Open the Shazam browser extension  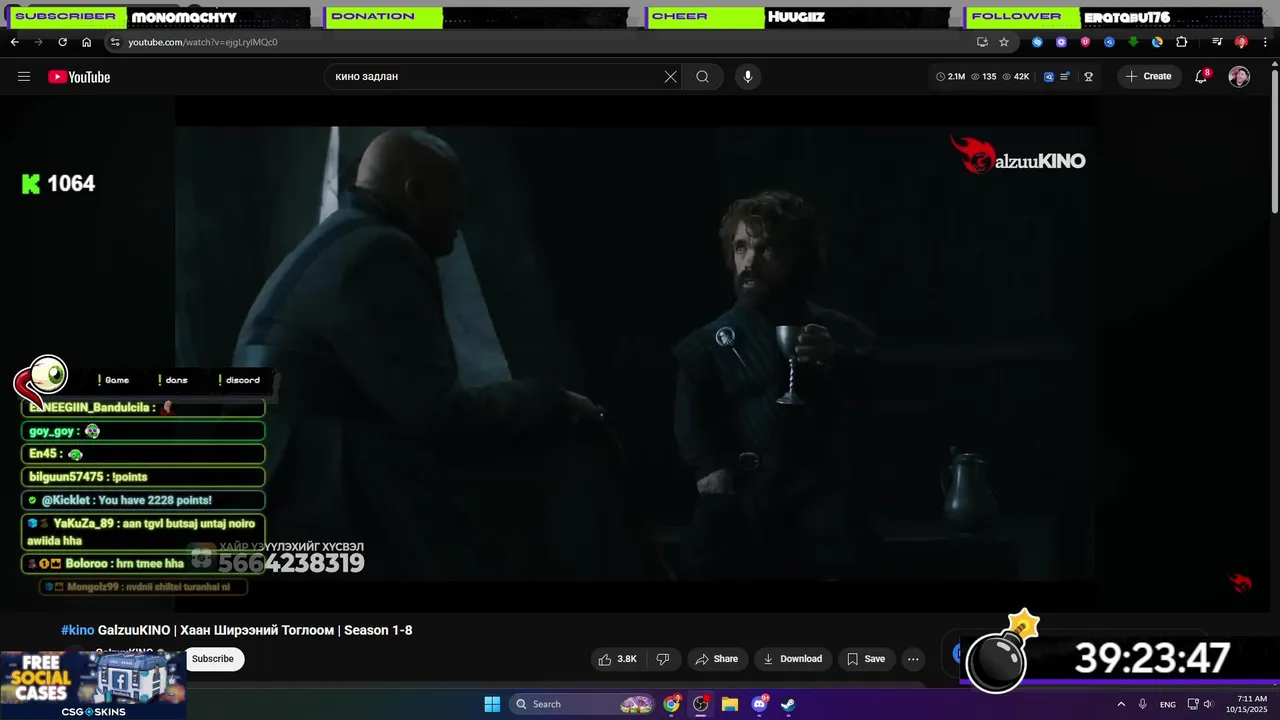tap(1037, 42)
